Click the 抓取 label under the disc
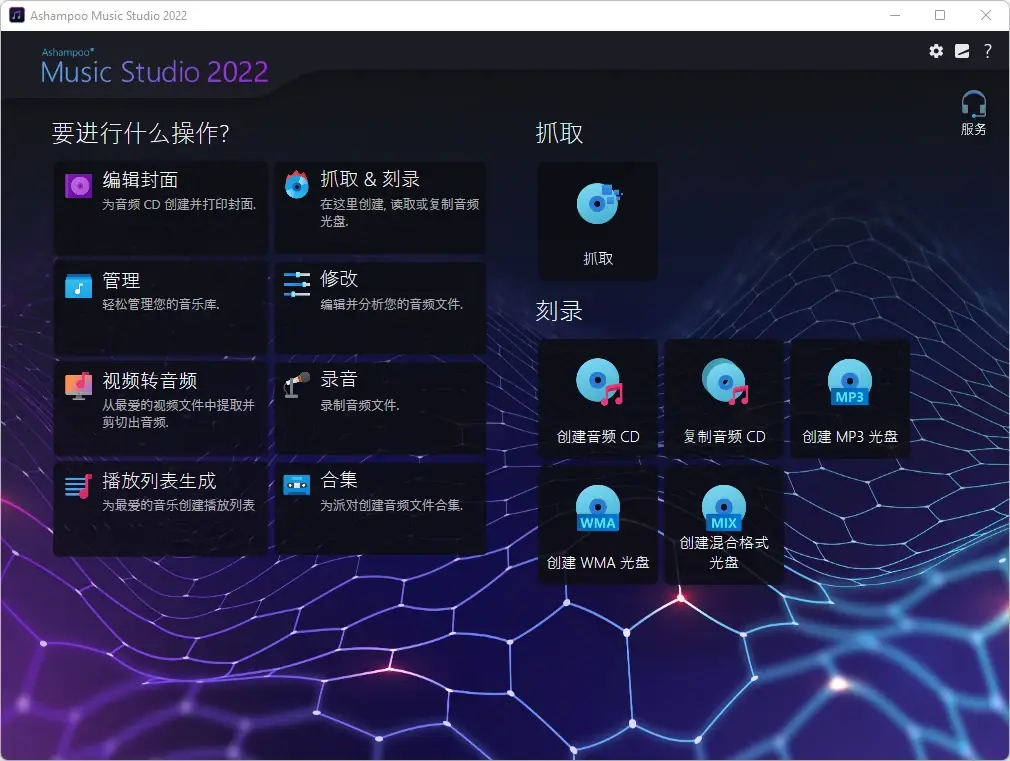Viewport: 1010px width, 761px height. pyautogui.click(x=598, y=258)
